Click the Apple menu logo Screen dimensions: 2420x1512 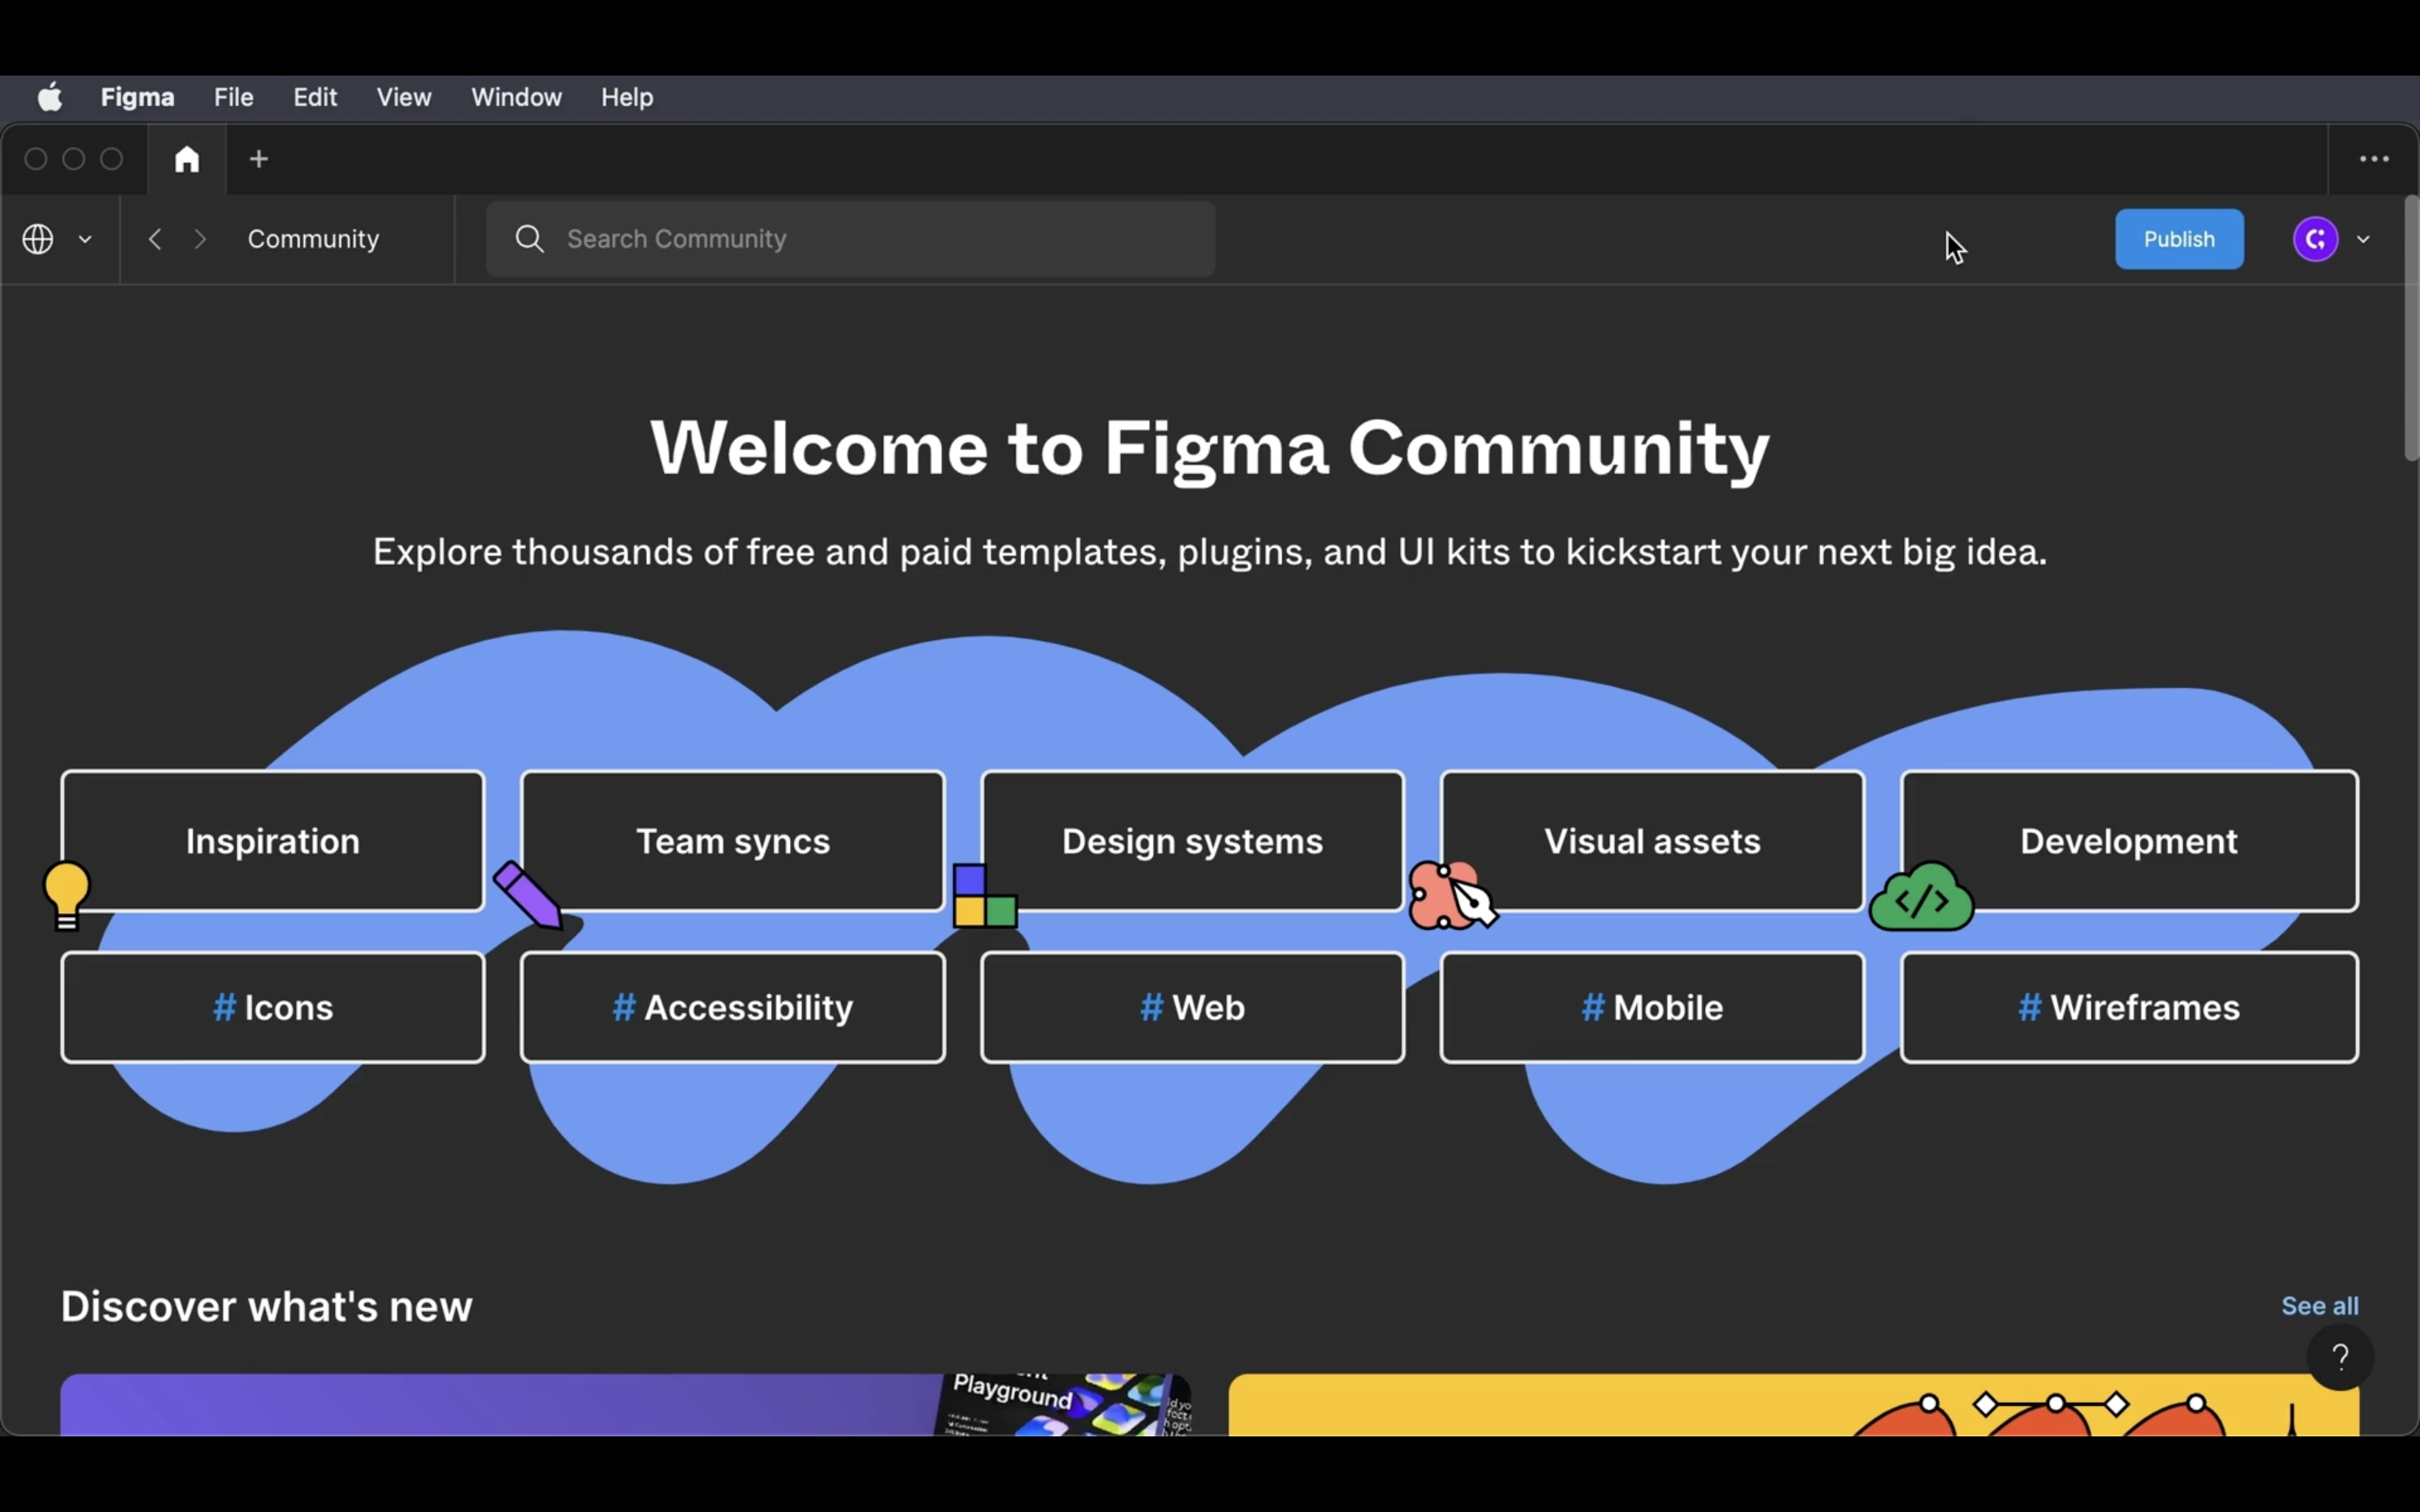click(x=50, y=97)
